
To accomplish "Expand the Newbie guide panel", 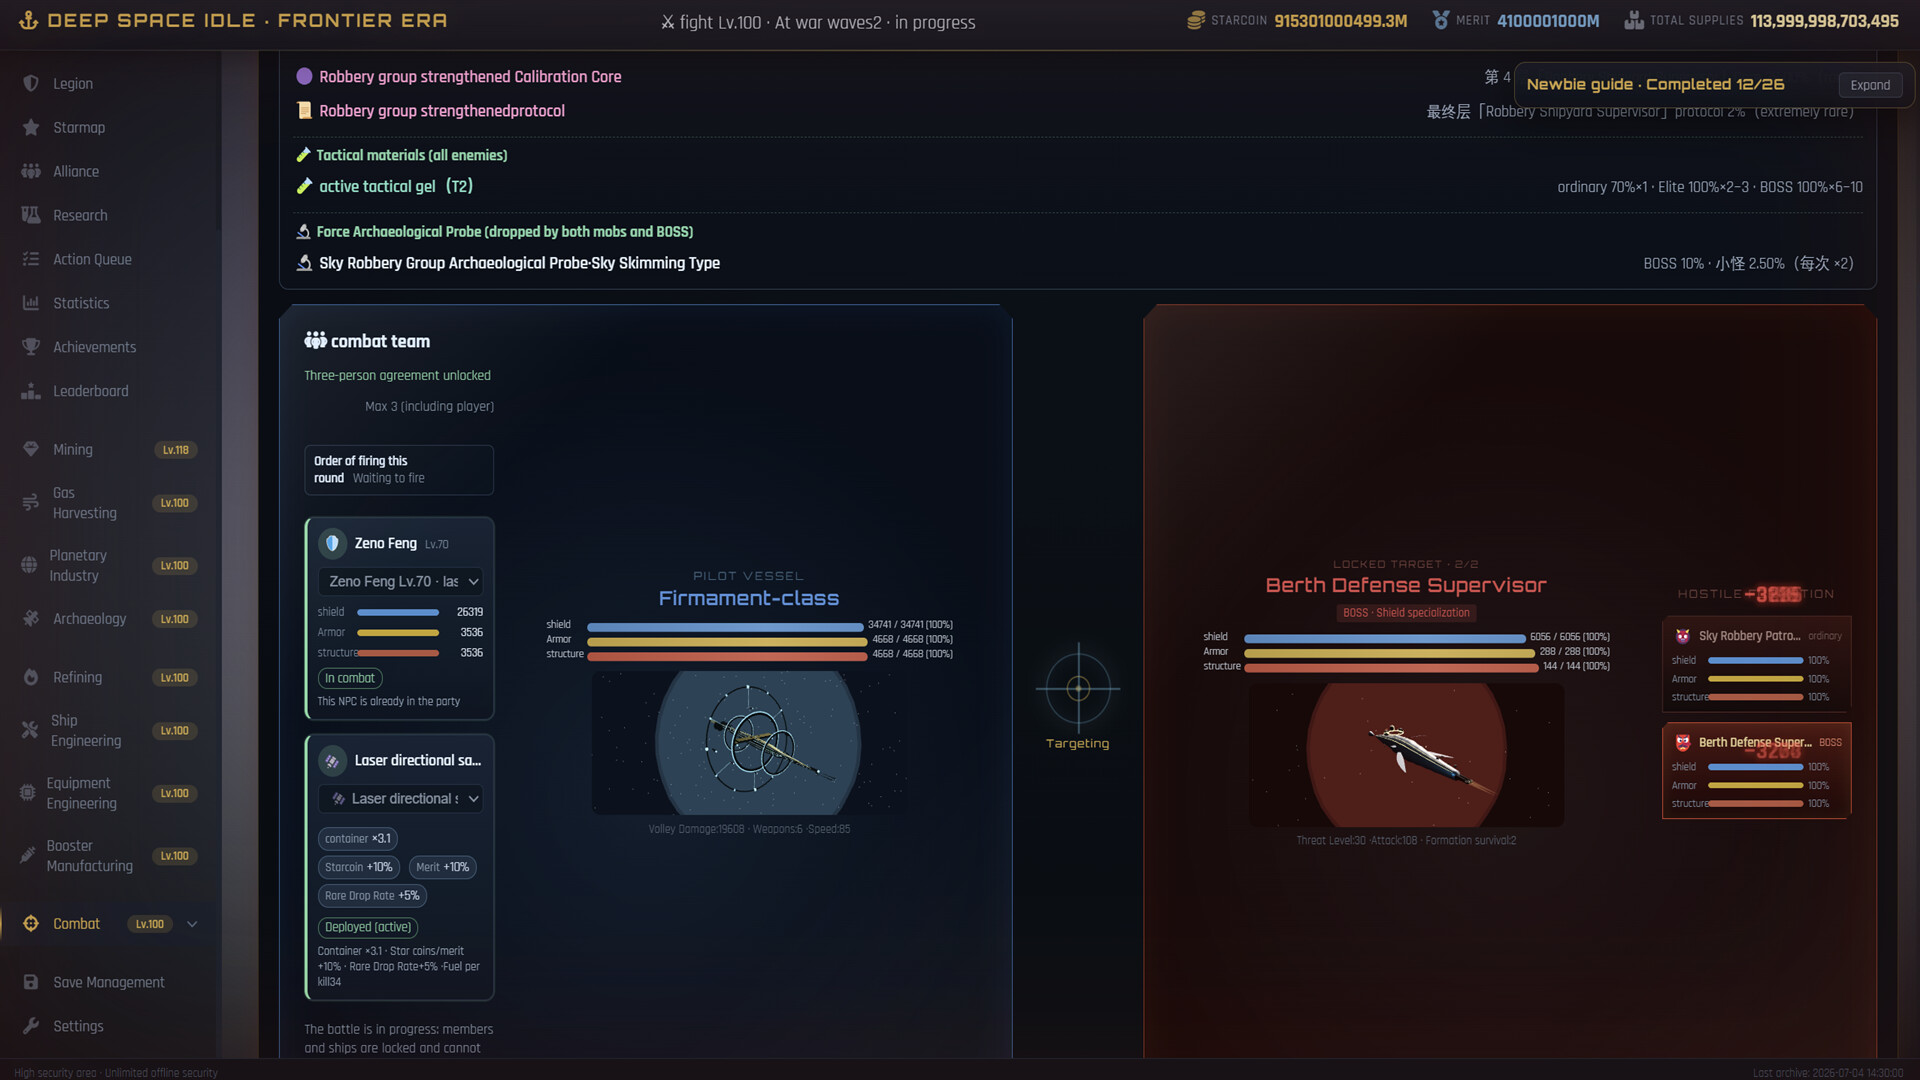I will tap(1870, 85).
